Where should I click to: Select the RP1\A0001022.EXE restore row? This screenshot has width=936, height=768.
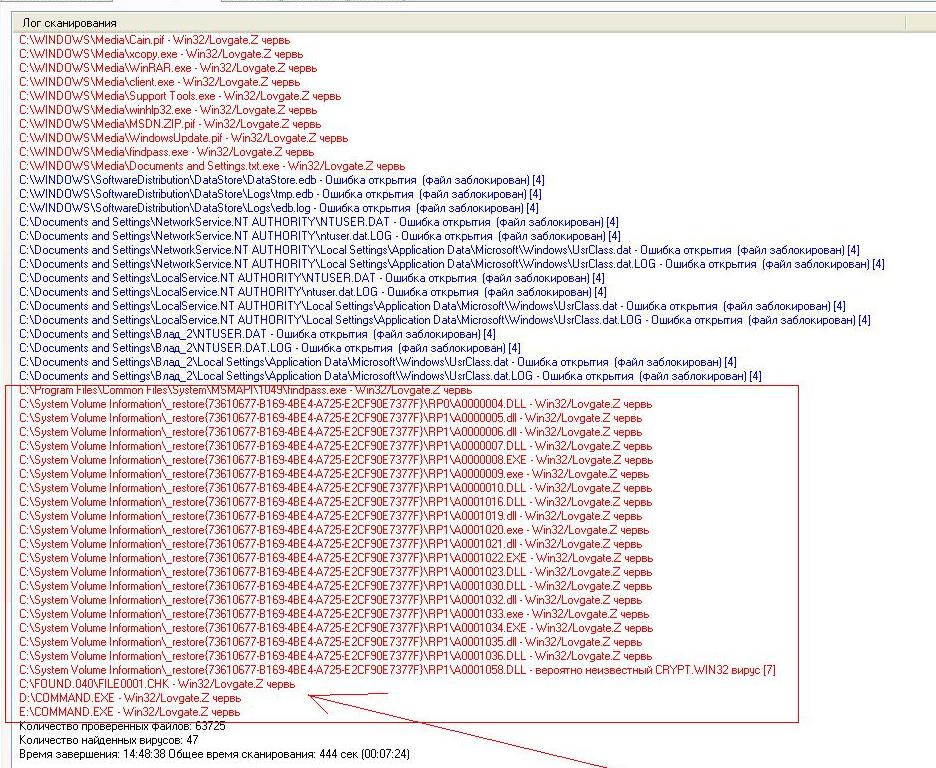point(336,559)
